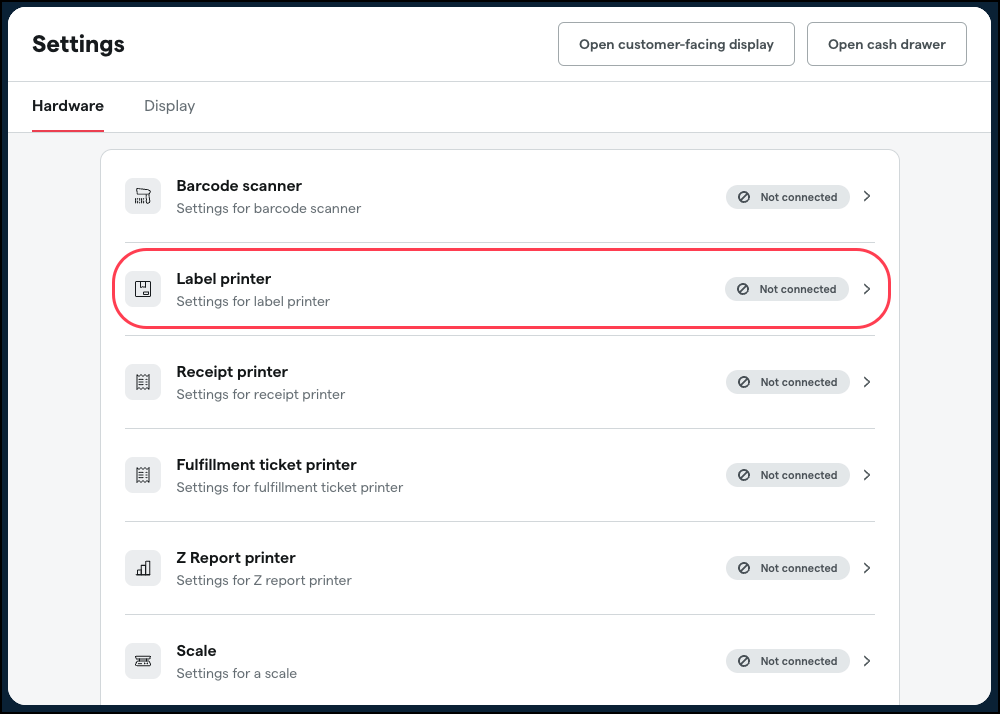Open the customer-facing display
The image size is (1000, 714).
(x=676, y=44)
